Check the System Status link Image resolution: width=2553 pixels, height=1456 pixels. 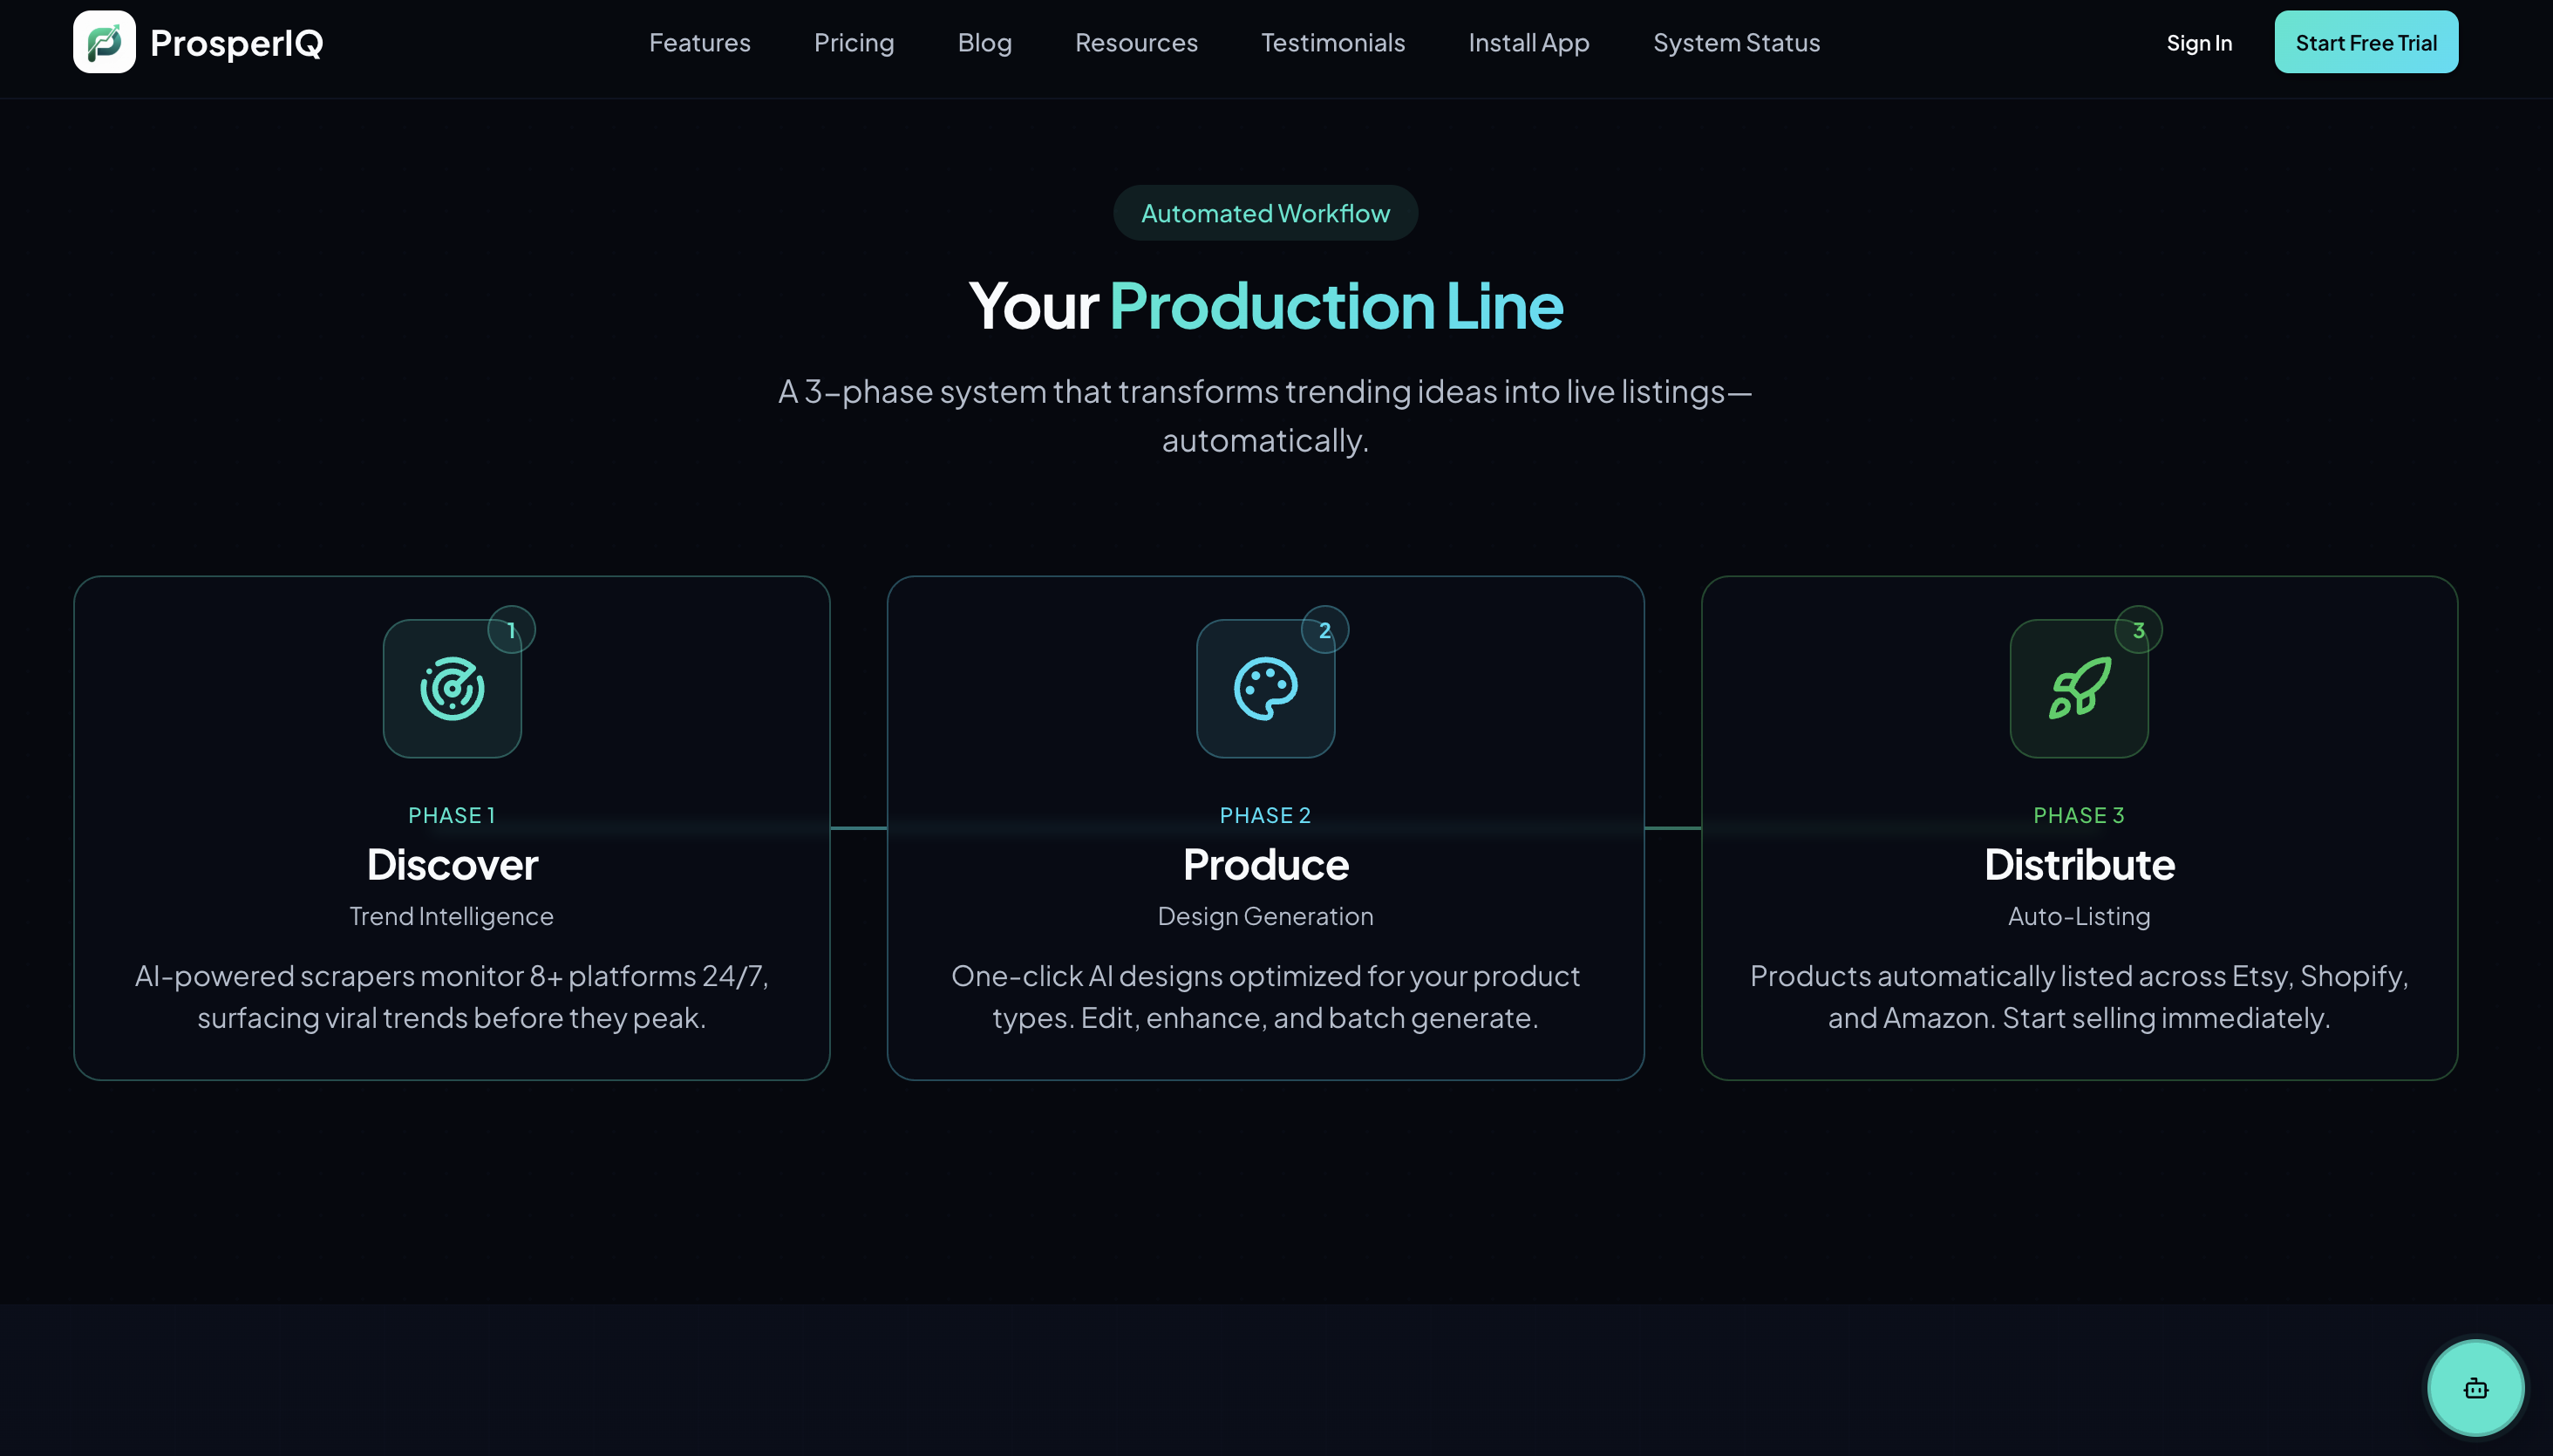[1736, 43]
